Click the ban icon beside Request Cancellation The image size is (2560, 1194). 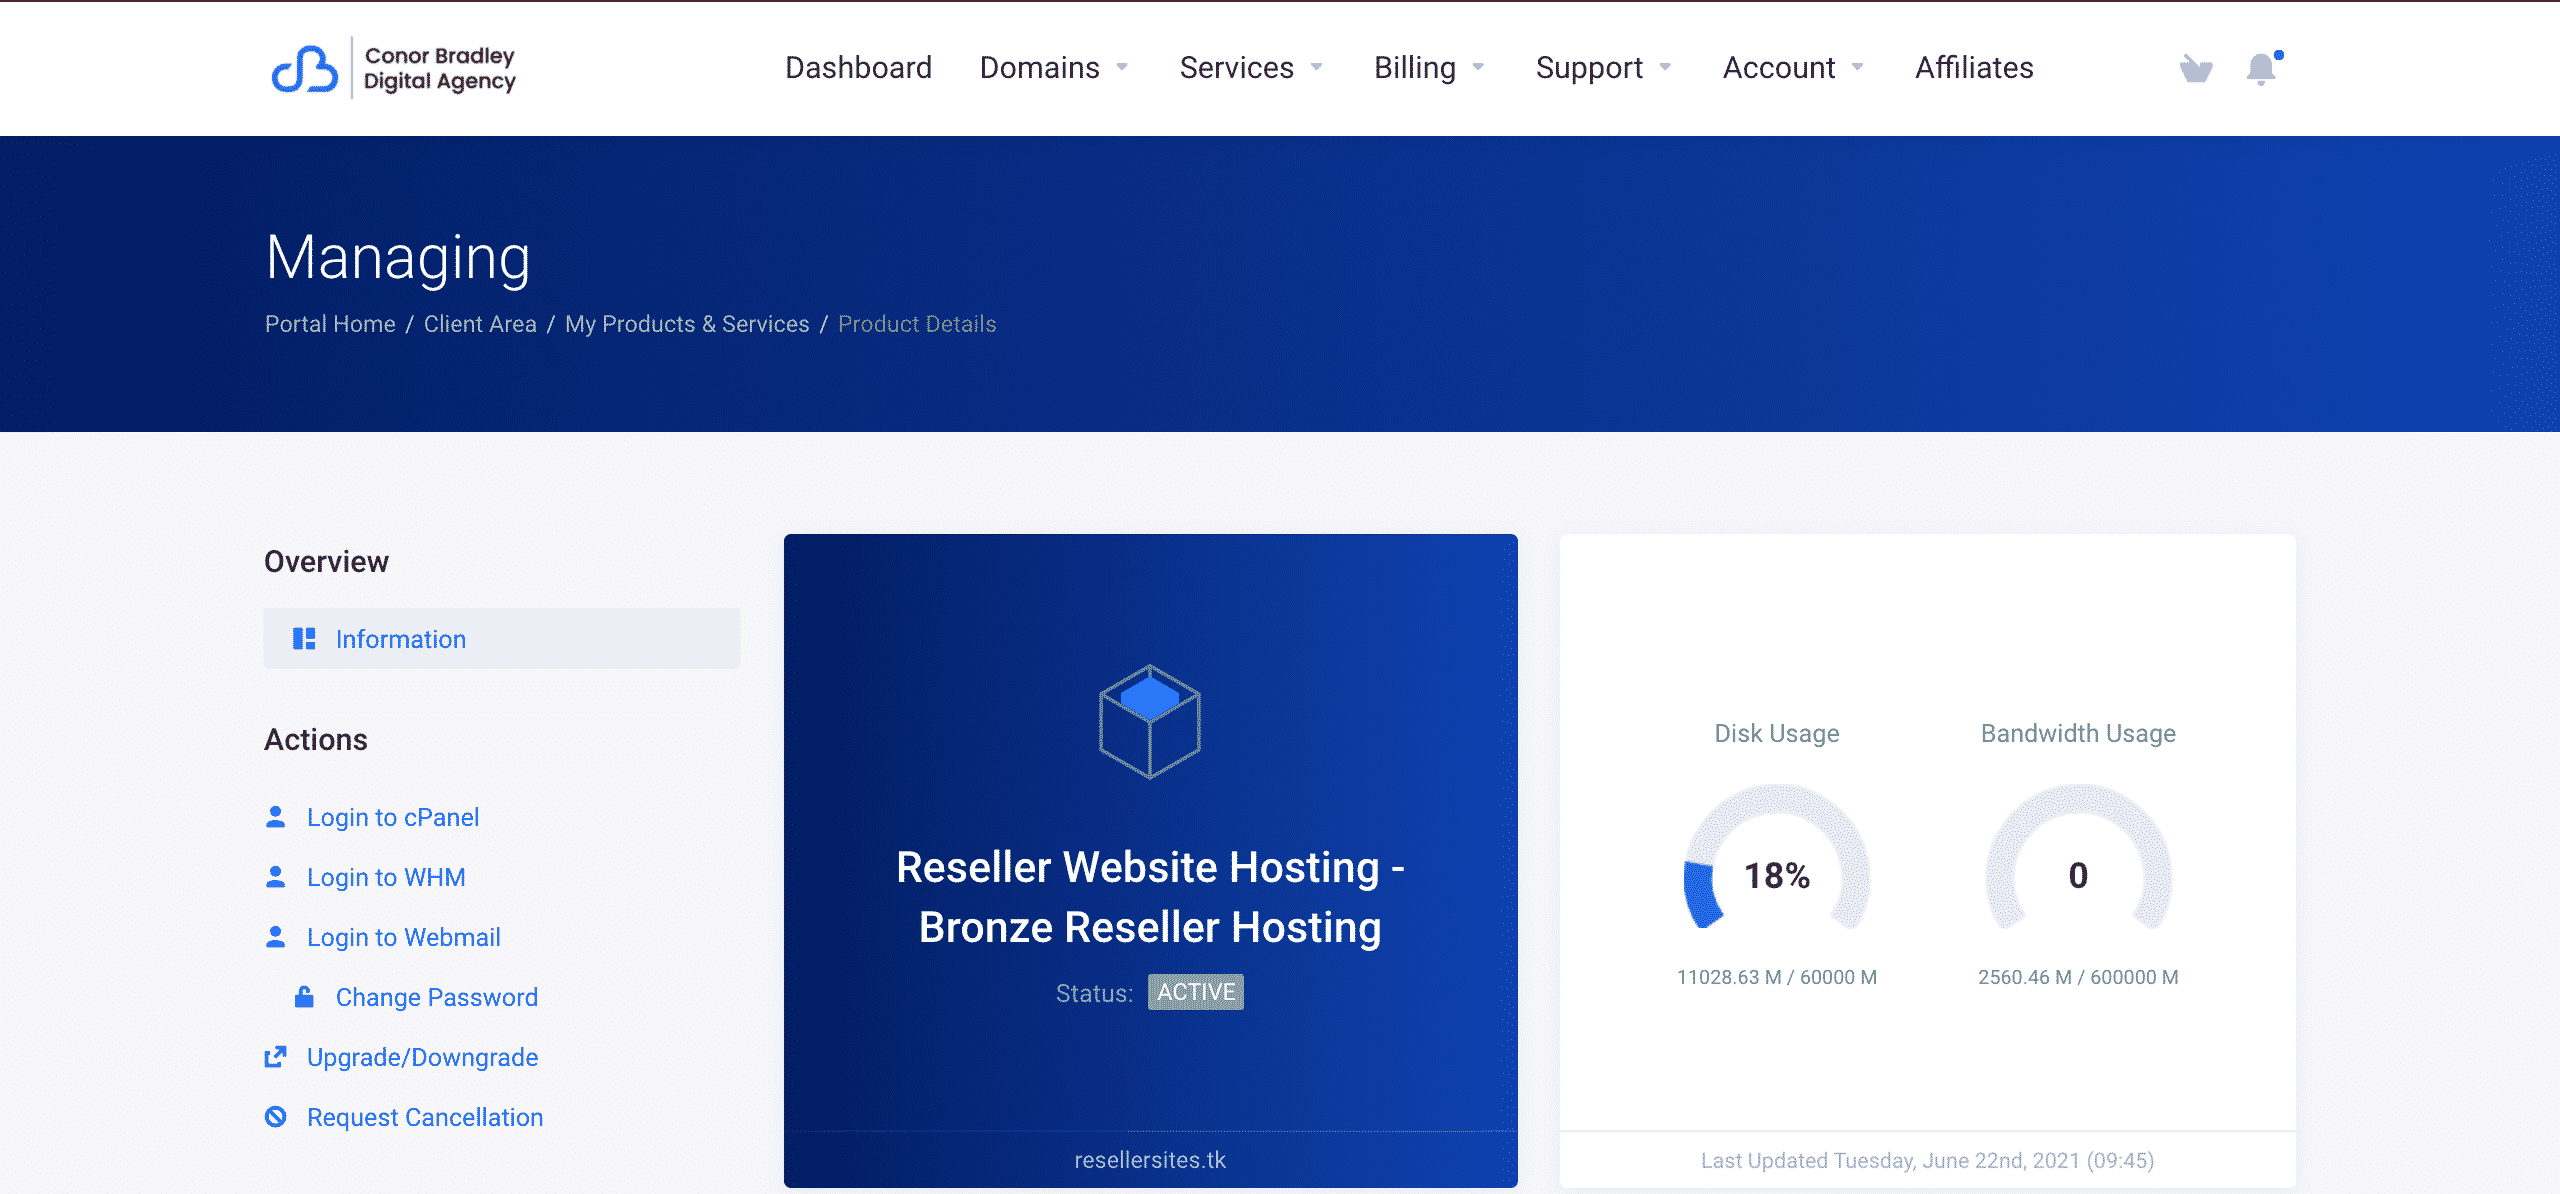276,1117
